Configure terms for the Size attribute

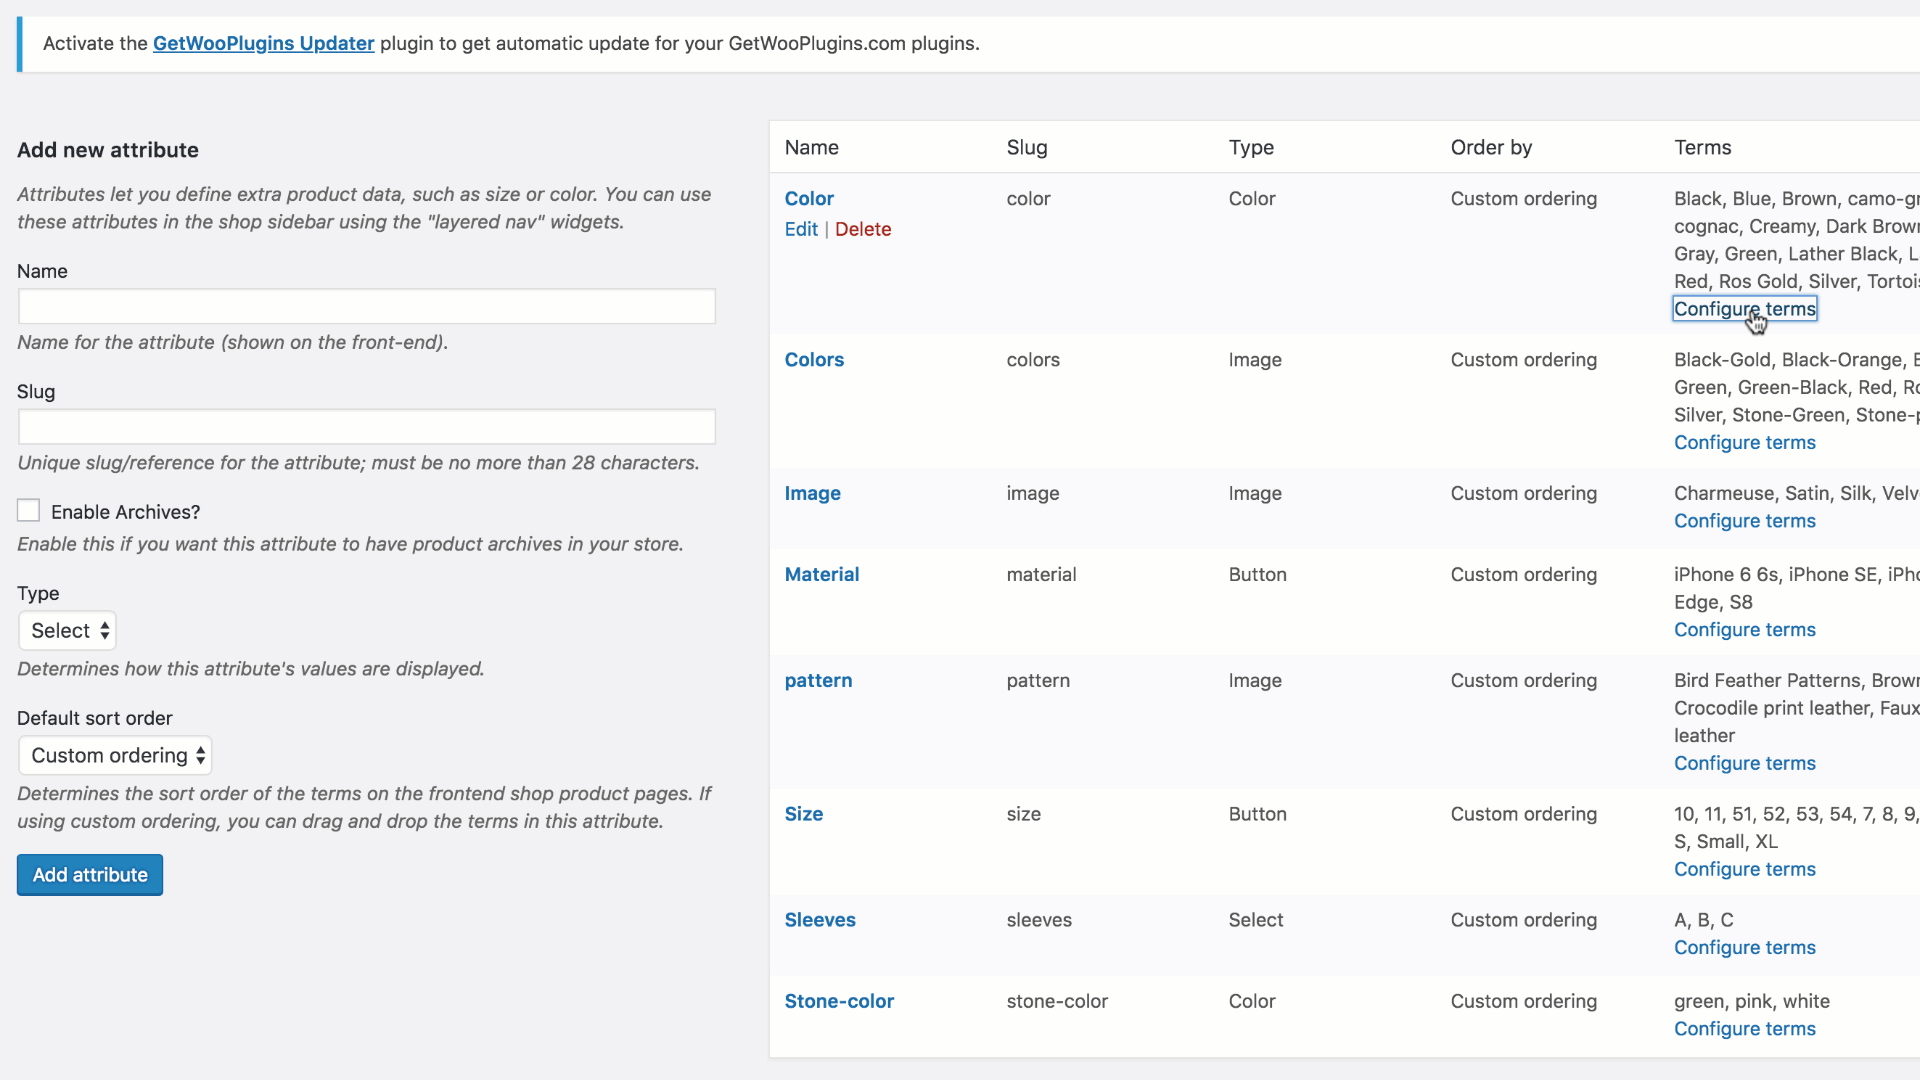1744,869
